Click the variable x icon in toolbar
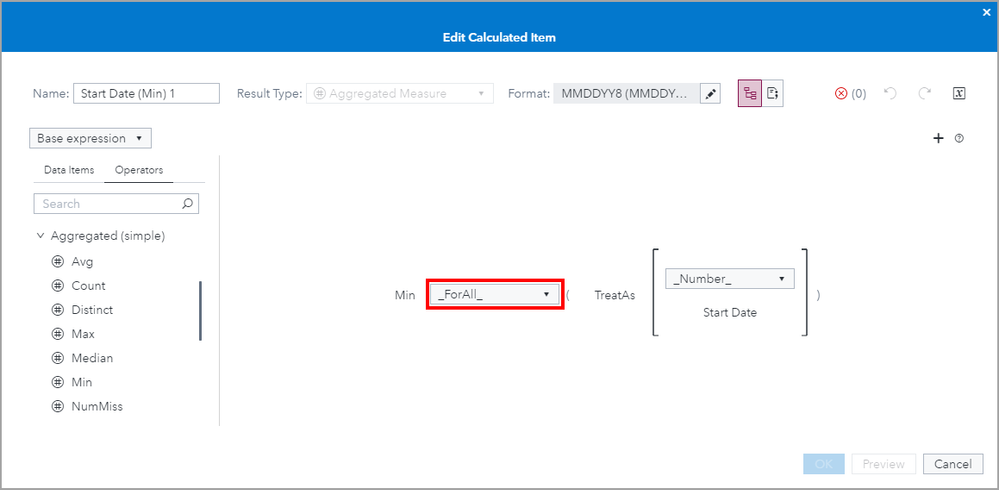Screen dimensions: 999x490 [x=958, y=93]
